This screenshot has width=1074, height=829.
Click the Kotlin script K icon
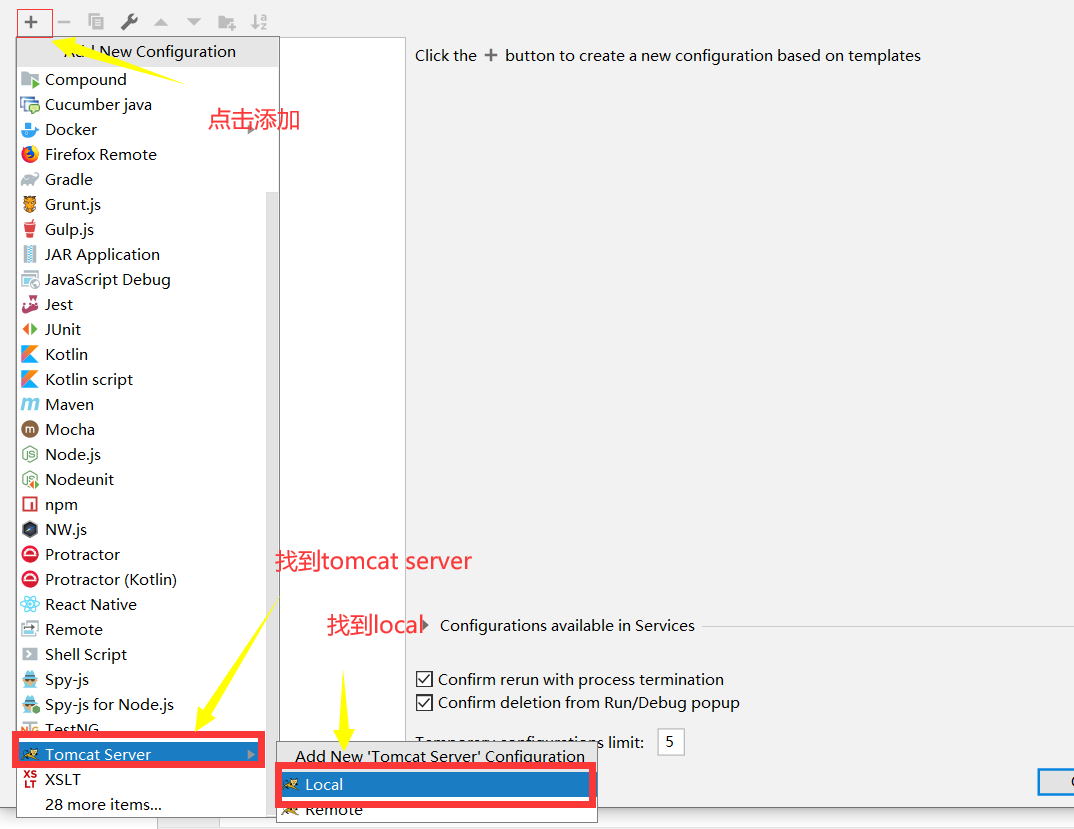coord(30,380)
